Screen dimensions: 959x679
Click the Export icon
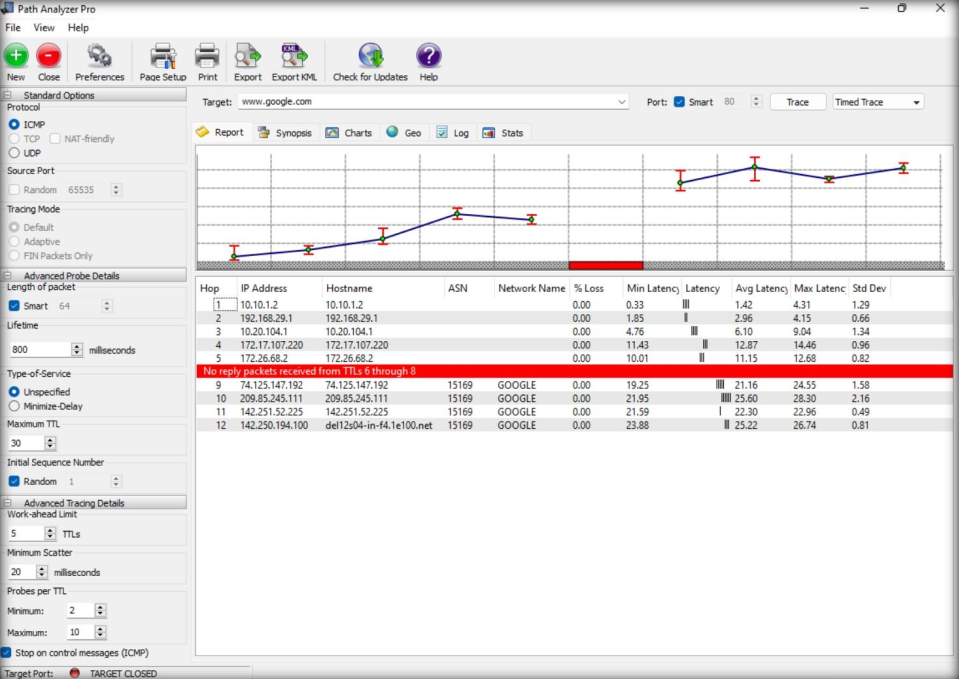click(248, 56)
